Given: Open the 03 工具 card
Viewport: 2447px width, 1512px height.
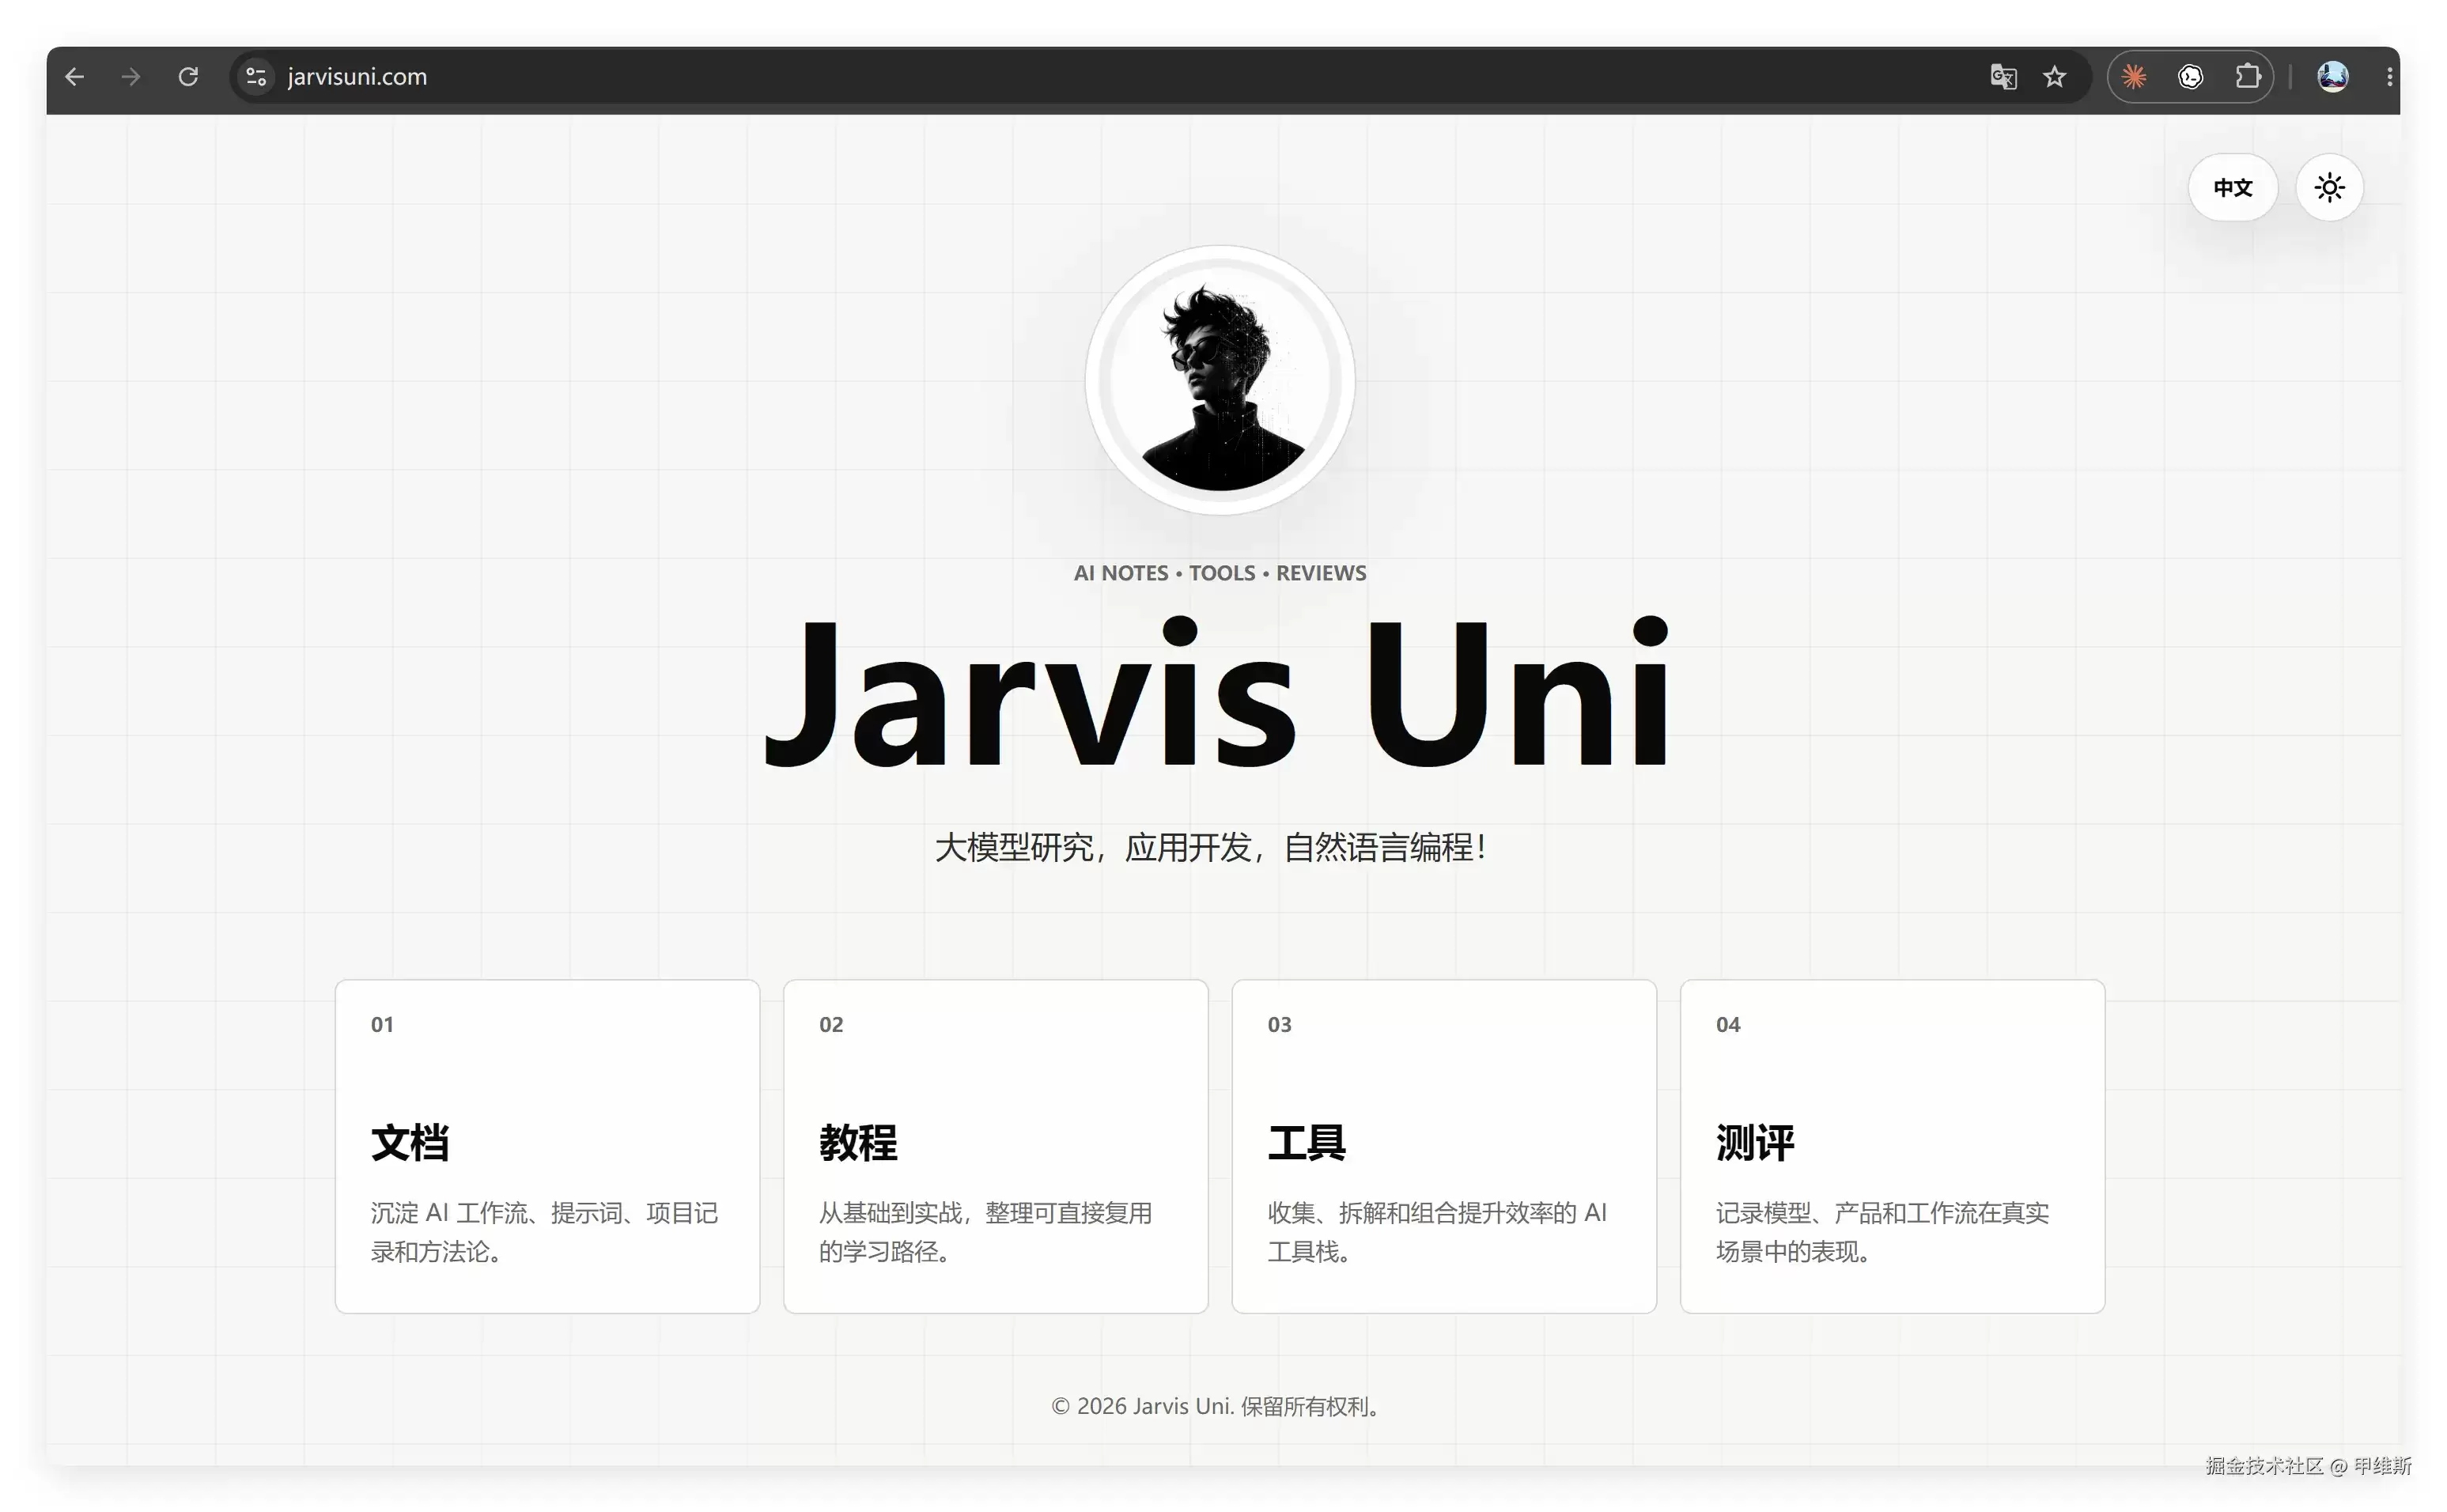Looking at the screenshot, I should (1444, 1146).
